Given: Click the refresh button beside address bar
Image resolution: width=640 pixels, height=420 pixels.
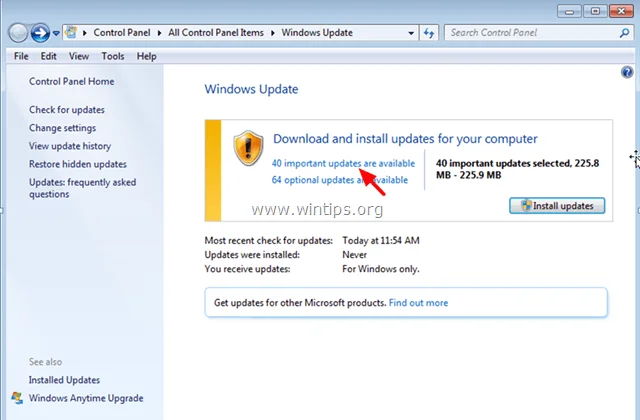Looking at the screenshot, I should coord(428,33).
